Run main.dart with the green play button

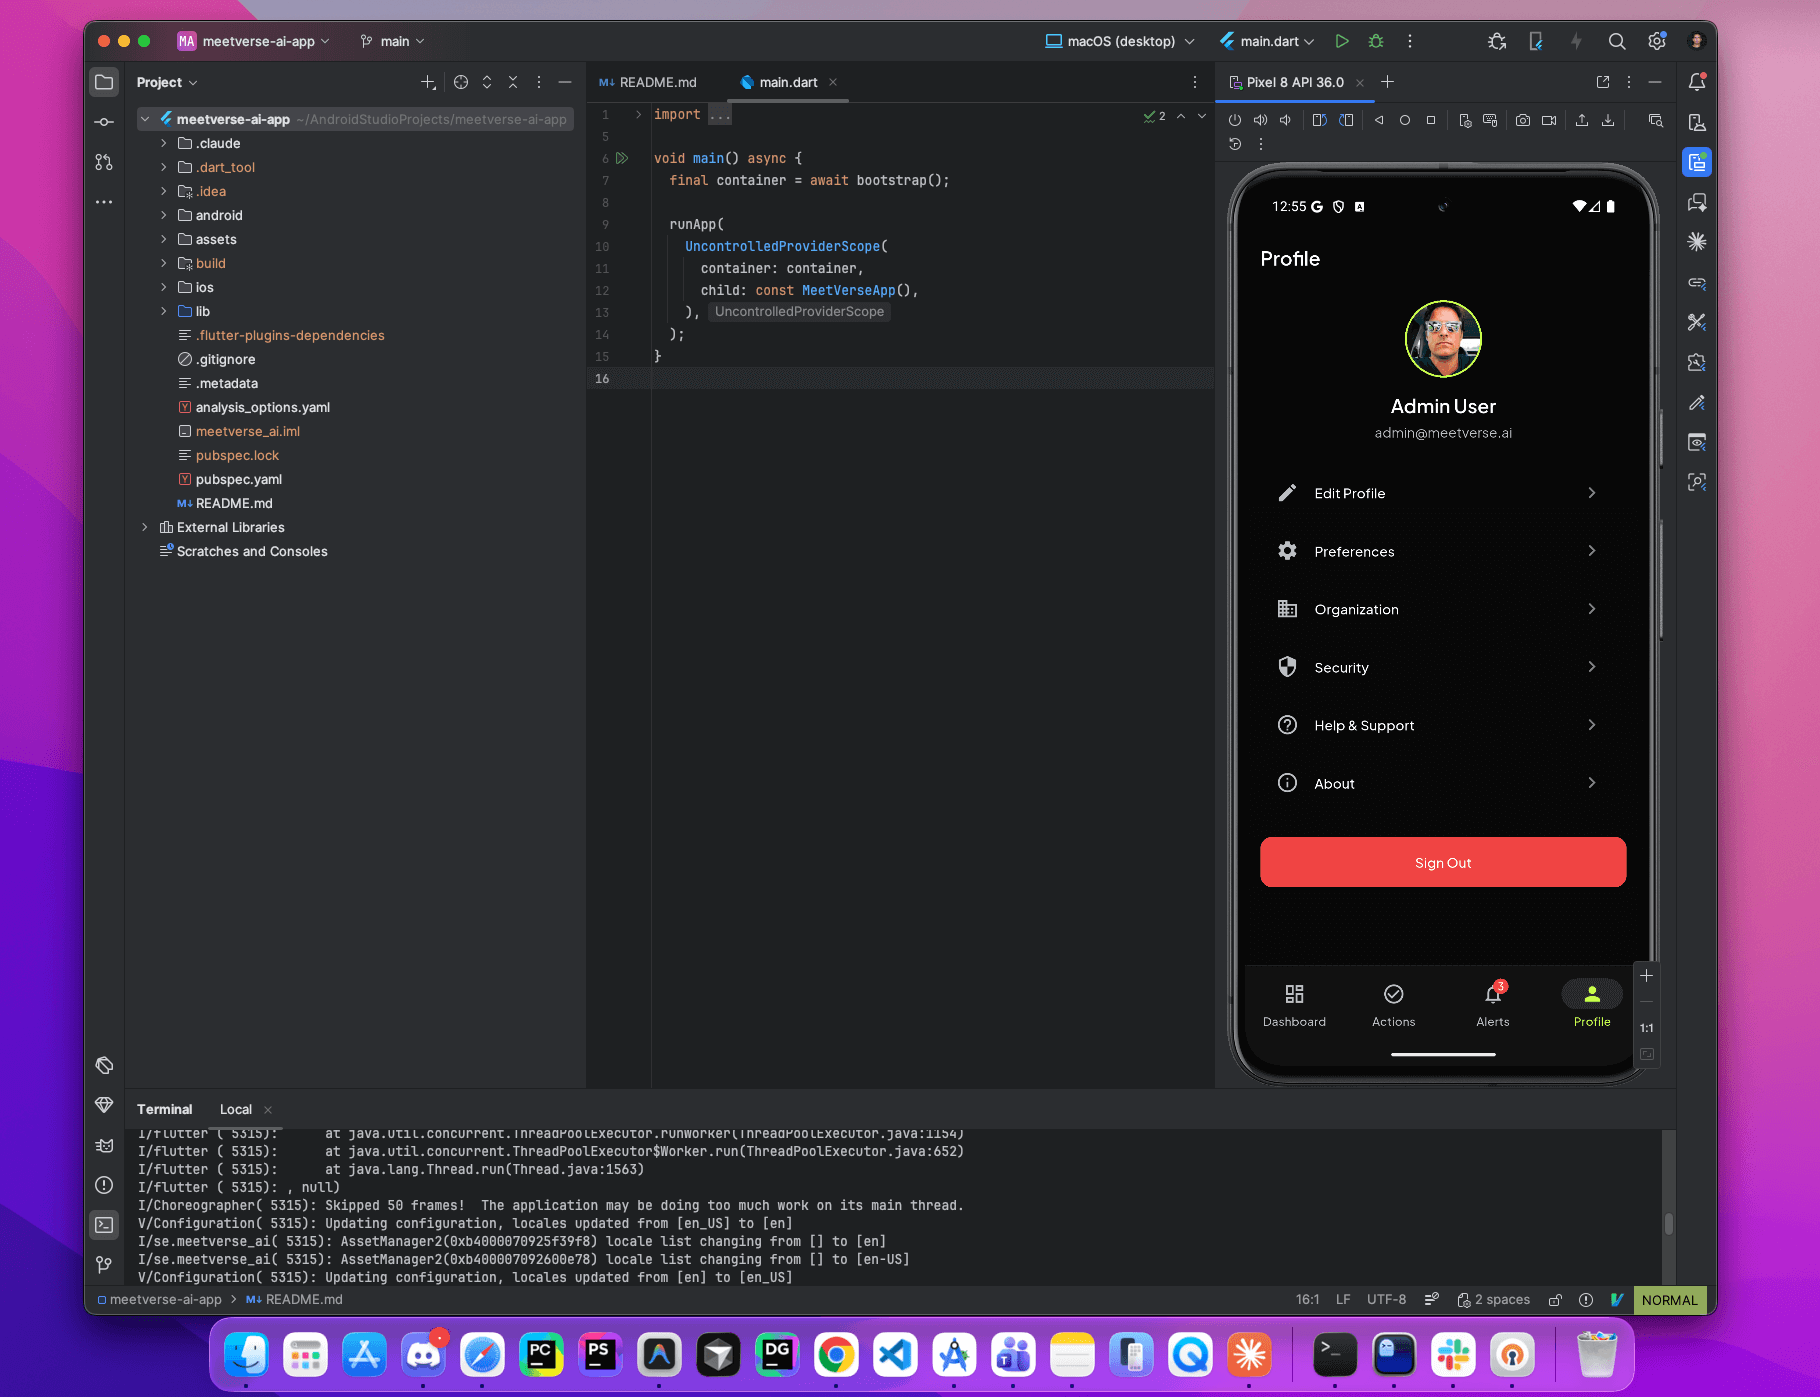click(x=1343, y=41)
